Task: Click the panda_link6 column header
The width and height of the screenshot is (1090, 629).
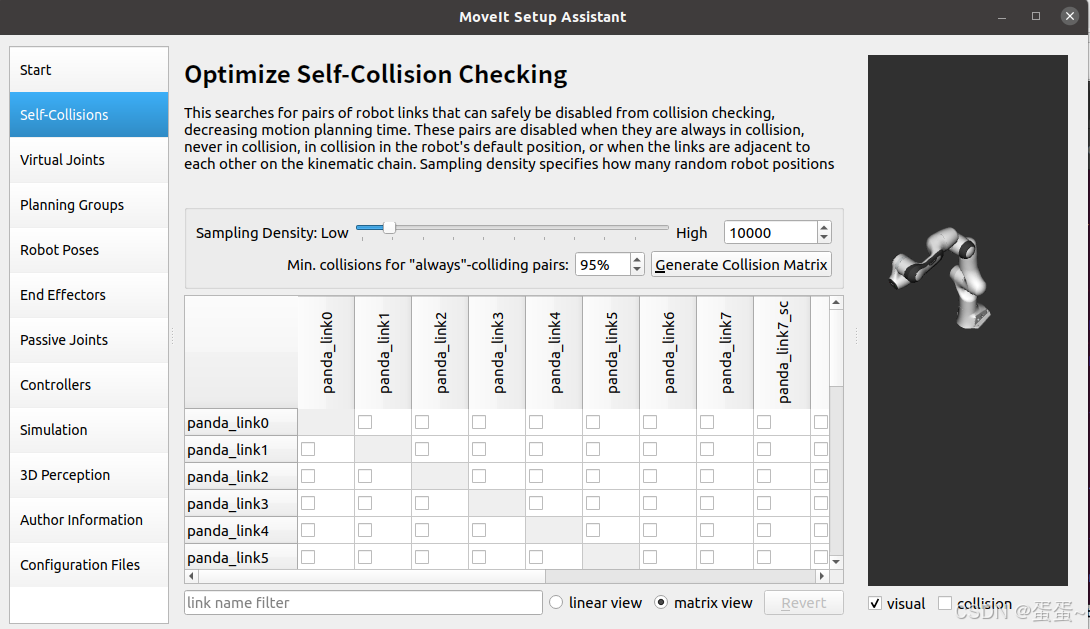Action: (x=669, y=352)
